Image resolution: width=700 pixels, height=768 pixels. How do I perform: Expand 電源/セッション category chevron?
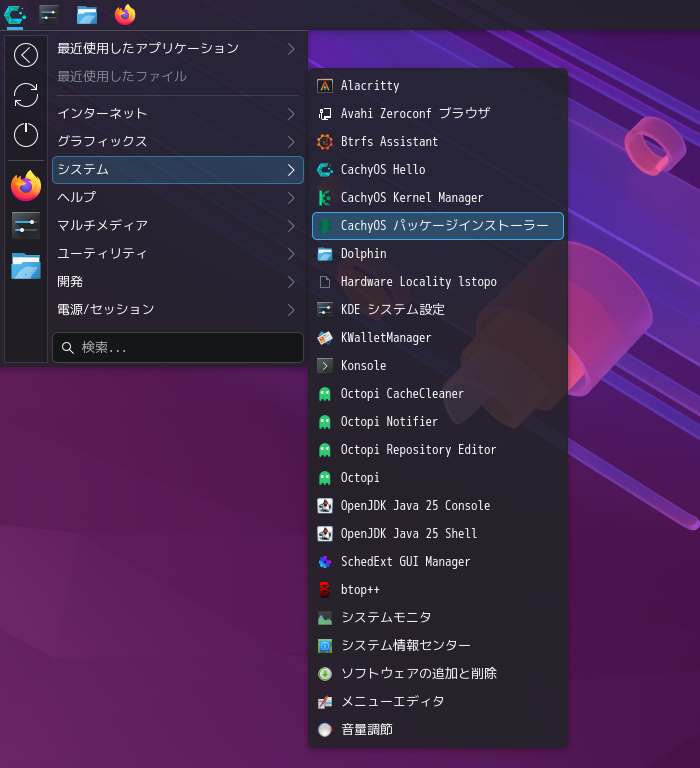point(291,310)
